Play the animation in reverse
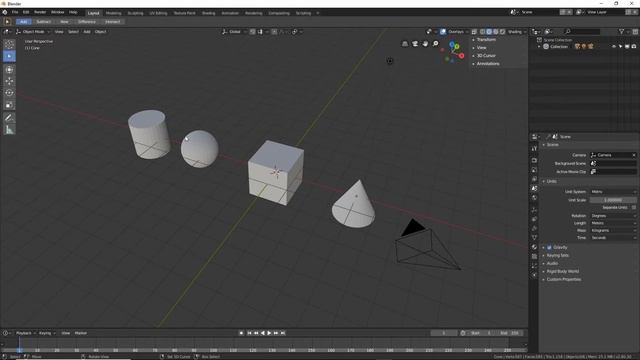Viewport: 640px width, 360px height. pos(263,333)
